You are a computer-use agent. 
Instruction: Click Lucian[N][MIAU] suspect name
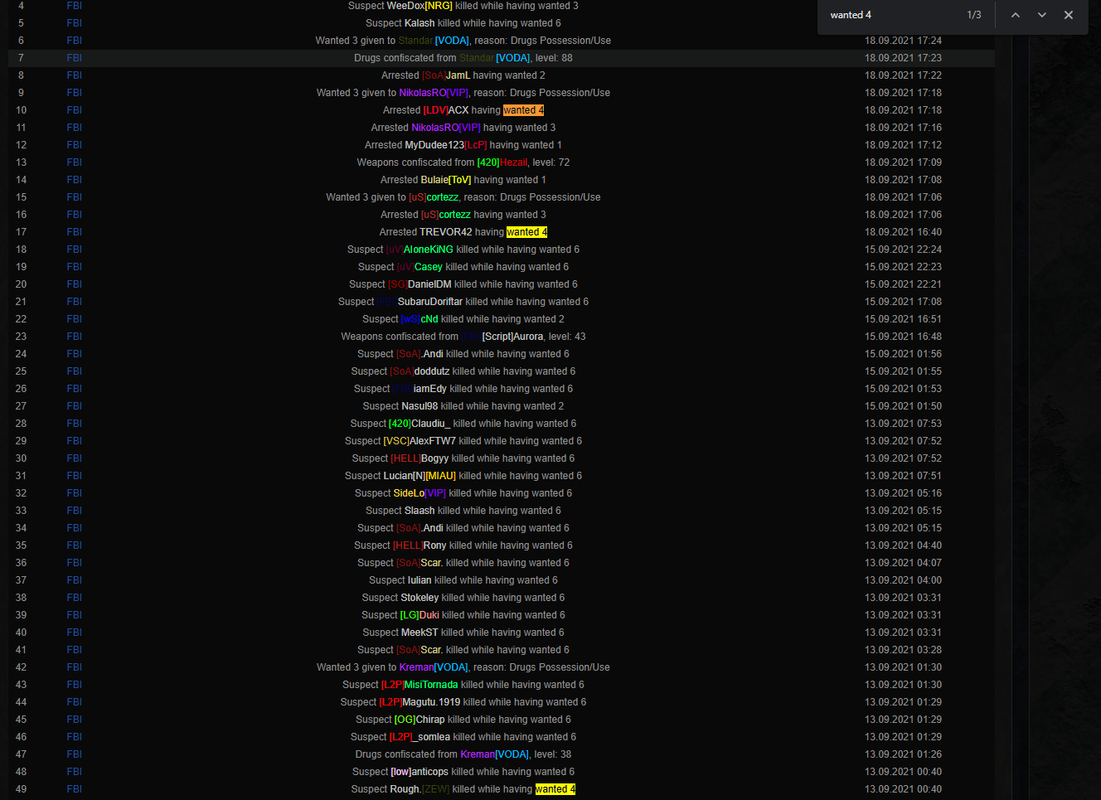(x=420, y=476)
